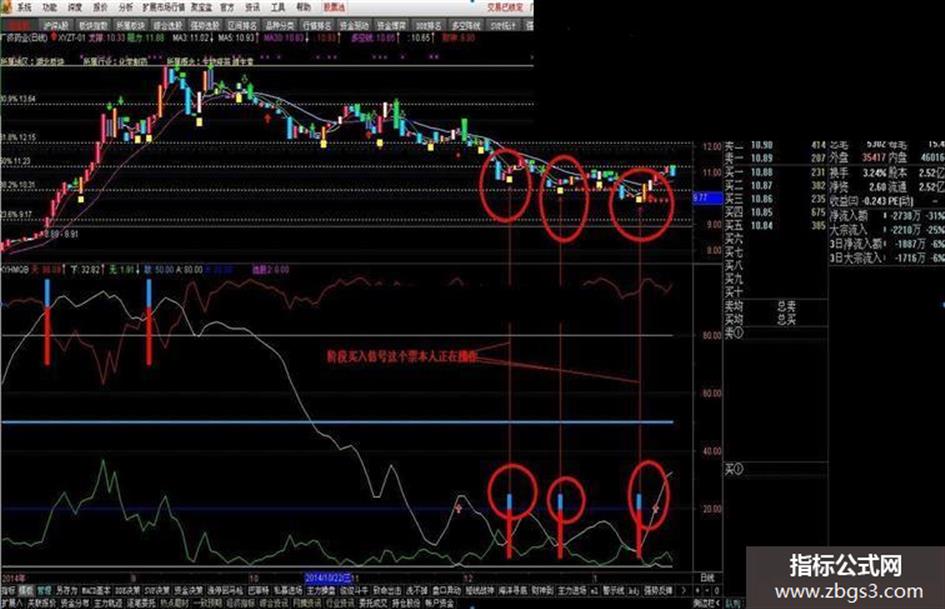This screenshot has width=945, height=609.
Task: Open the 帮助 menu
Action: (x=304, y=8)
